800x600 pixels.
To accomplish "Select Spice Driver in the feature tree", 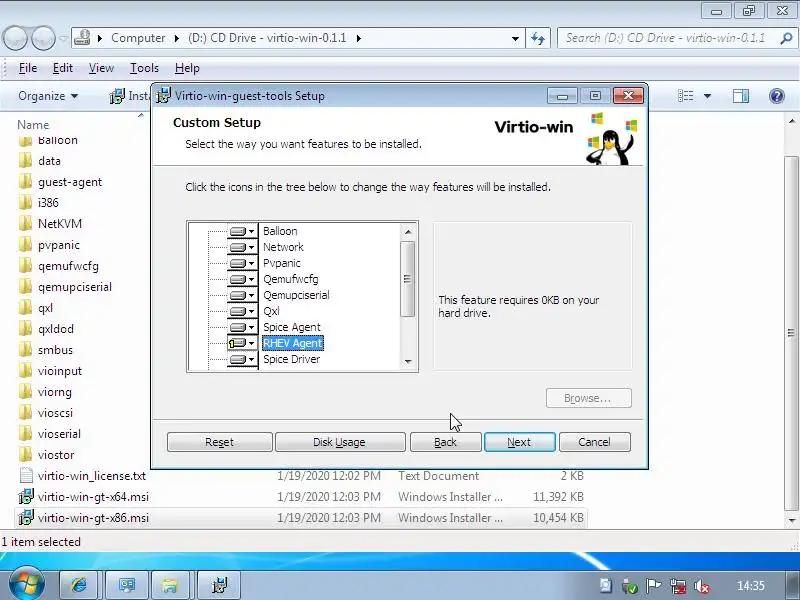I will click(x=292, y=359).
